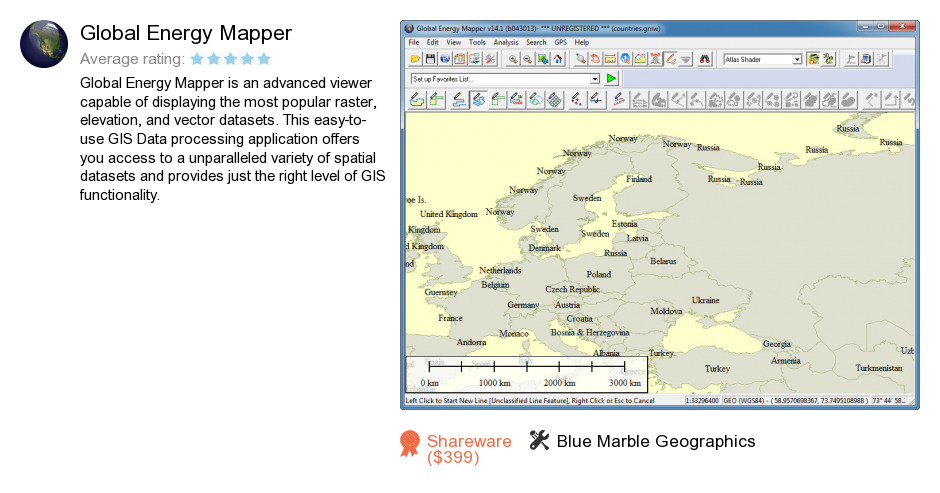Click the Ukraine label on the map
This screenshot has width=940, height=493.
[x=705, y=300]
